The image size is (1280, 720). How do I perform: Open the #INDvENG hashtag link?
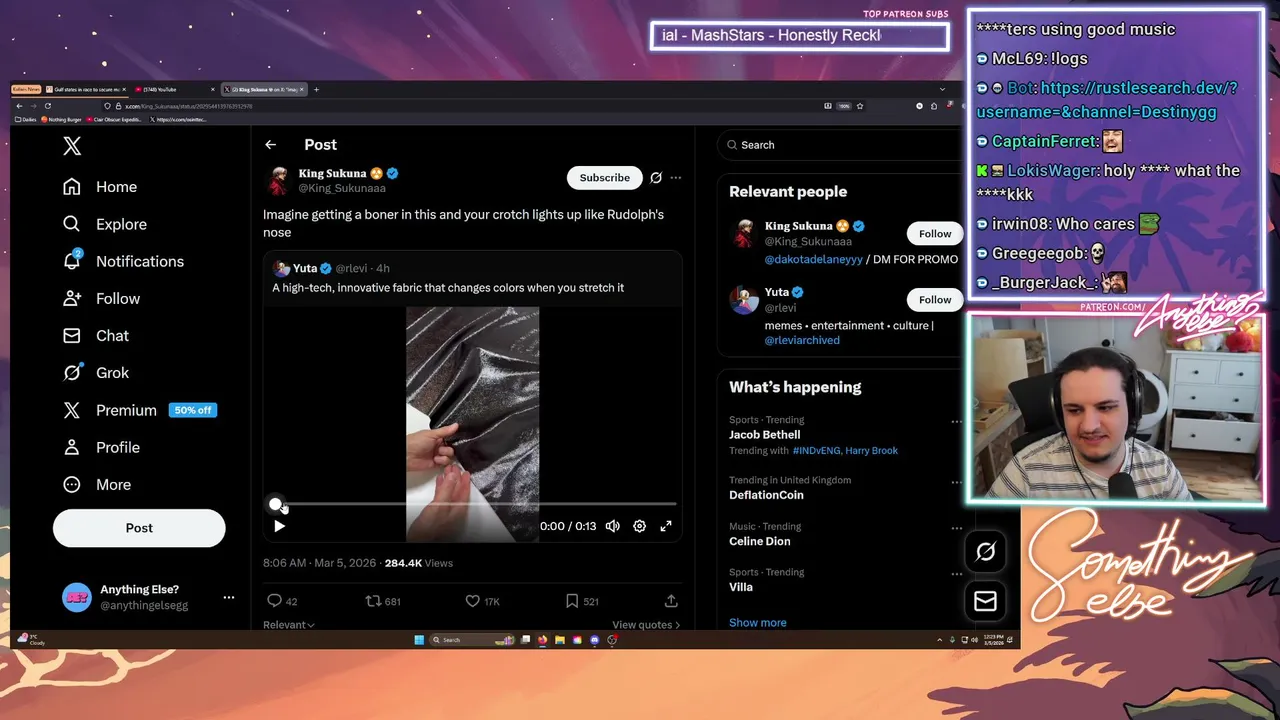[x=816, y=451]
